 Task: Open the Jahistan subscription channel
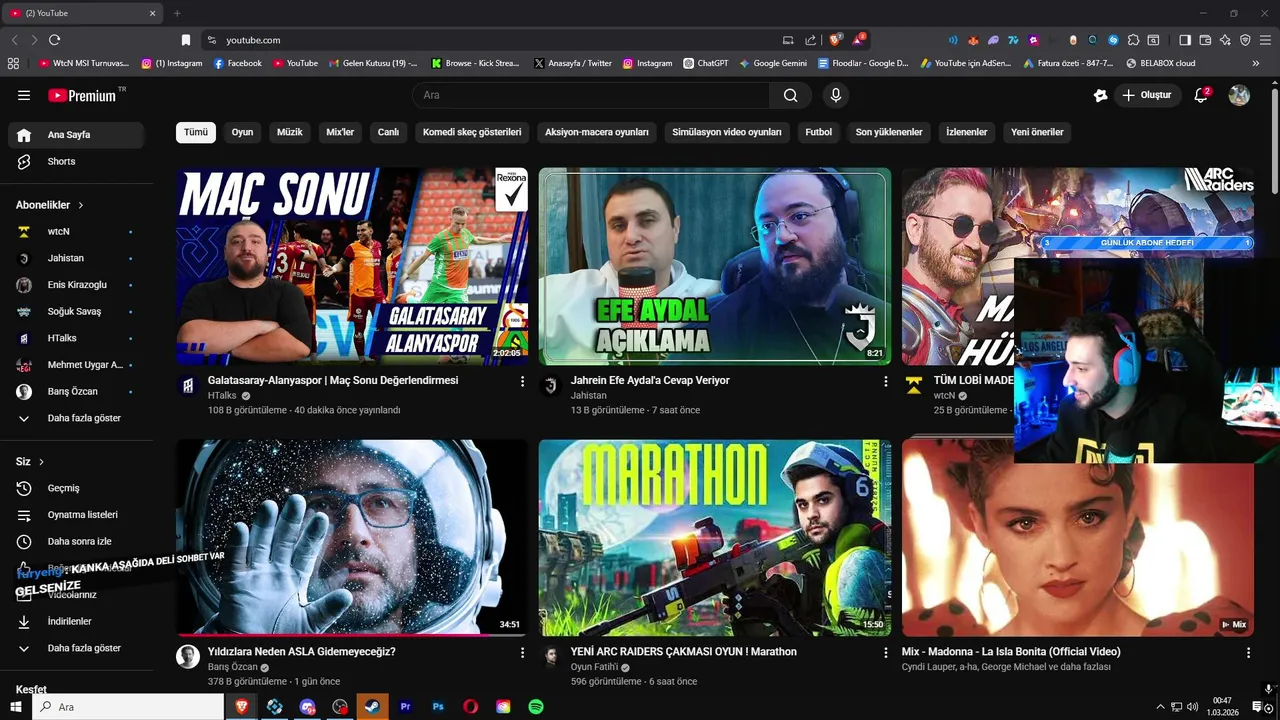point(76,258)
